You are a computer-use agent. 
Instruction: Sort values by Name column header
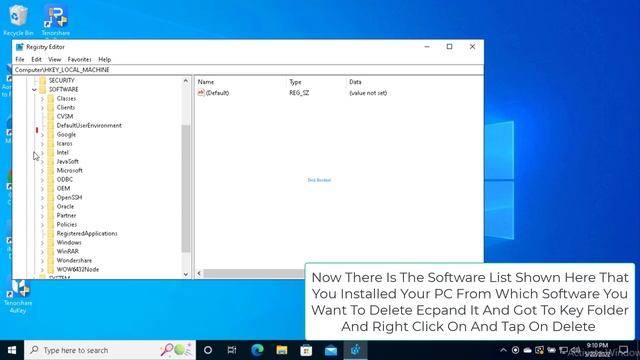coord(206,82)
